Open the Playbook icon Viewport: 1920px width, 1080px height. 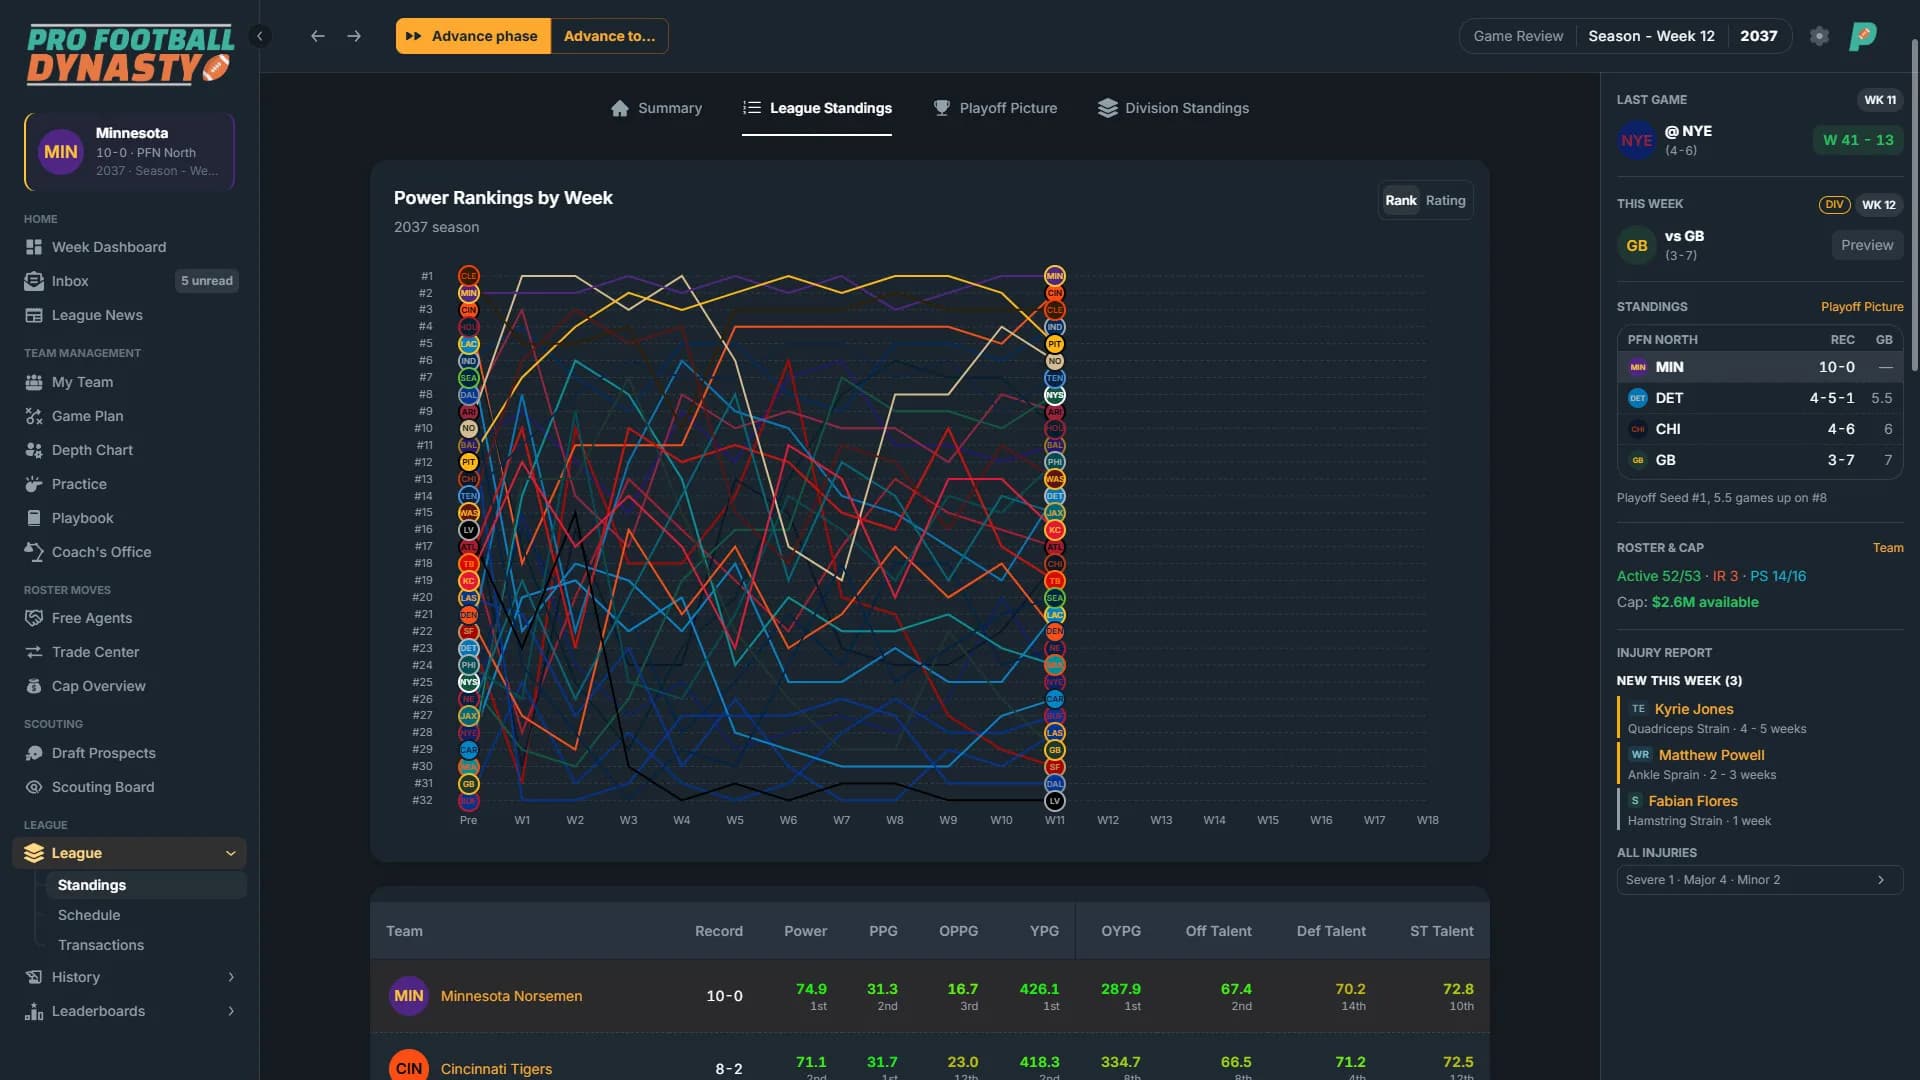click(x=34, y=518)
